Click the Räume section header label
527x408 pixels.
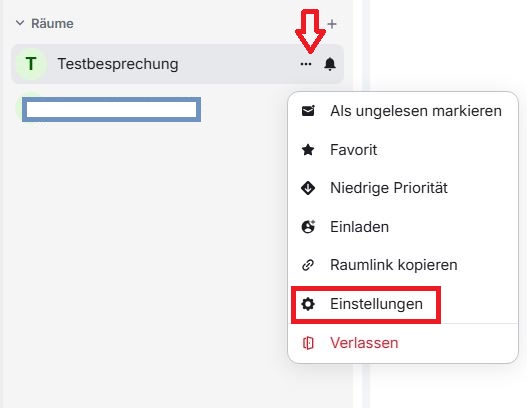[x=52, y=24]
